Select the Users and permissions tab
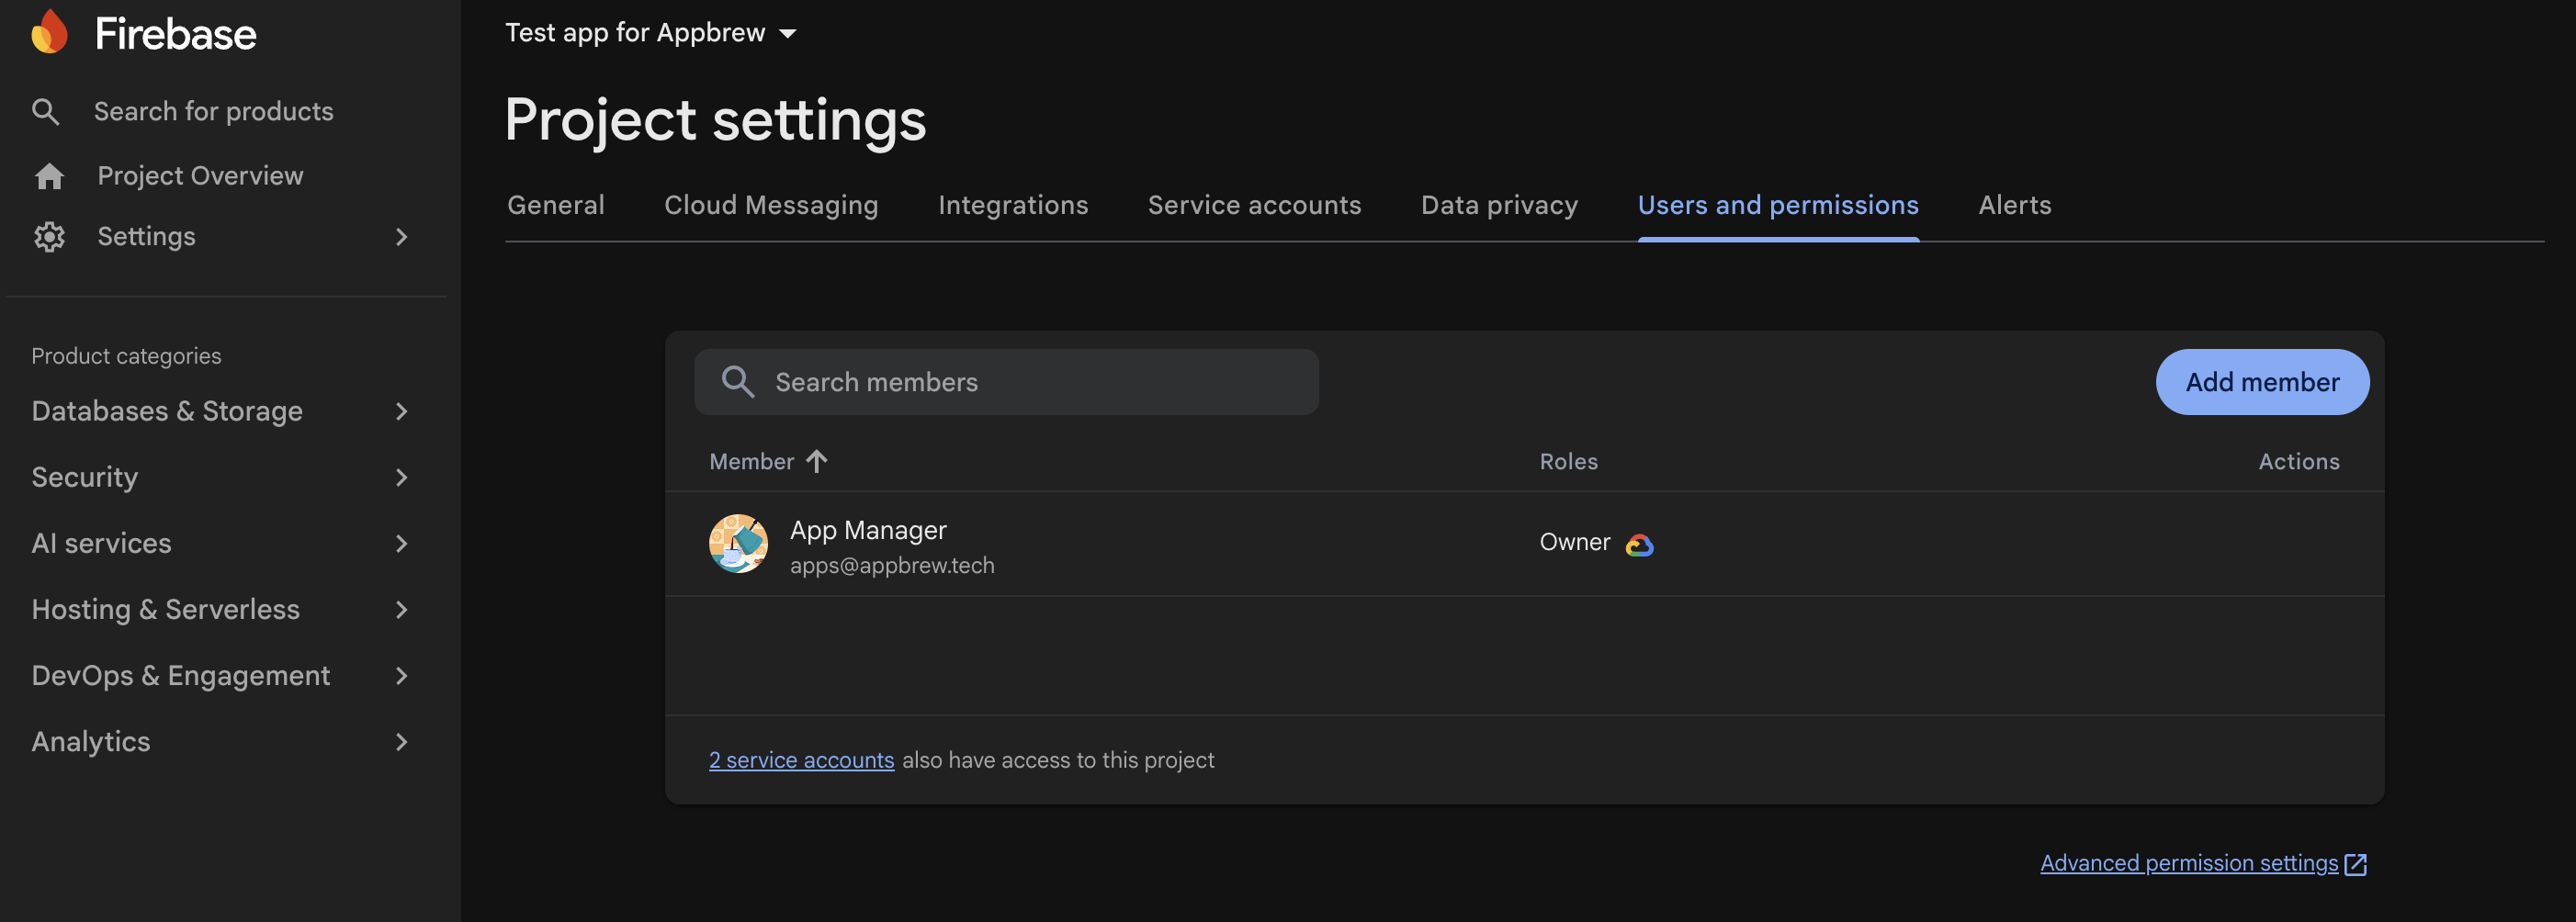This screenshot has width=2576, height=922. pyautogui.click(x=1778, y=205)
